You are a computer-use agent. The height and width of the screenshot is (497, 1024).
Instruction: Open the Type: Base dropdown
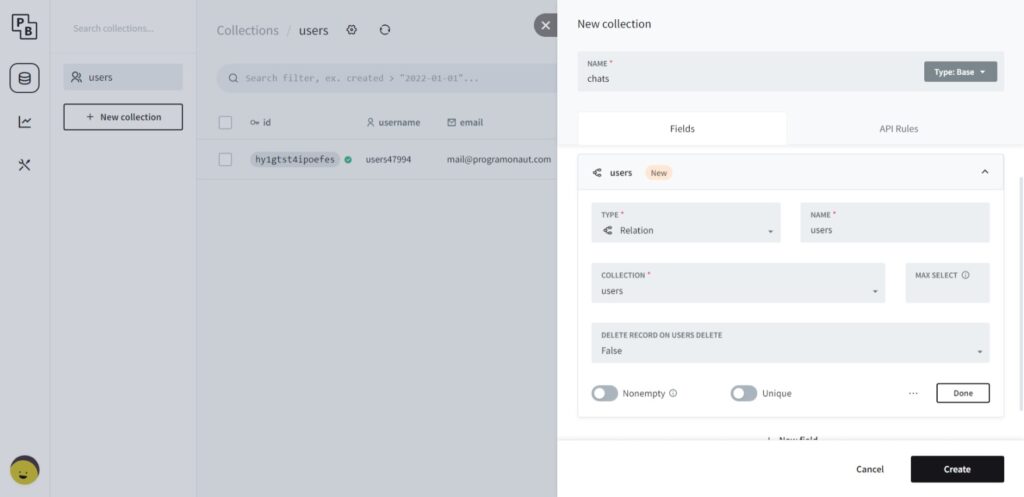[960, 72]
